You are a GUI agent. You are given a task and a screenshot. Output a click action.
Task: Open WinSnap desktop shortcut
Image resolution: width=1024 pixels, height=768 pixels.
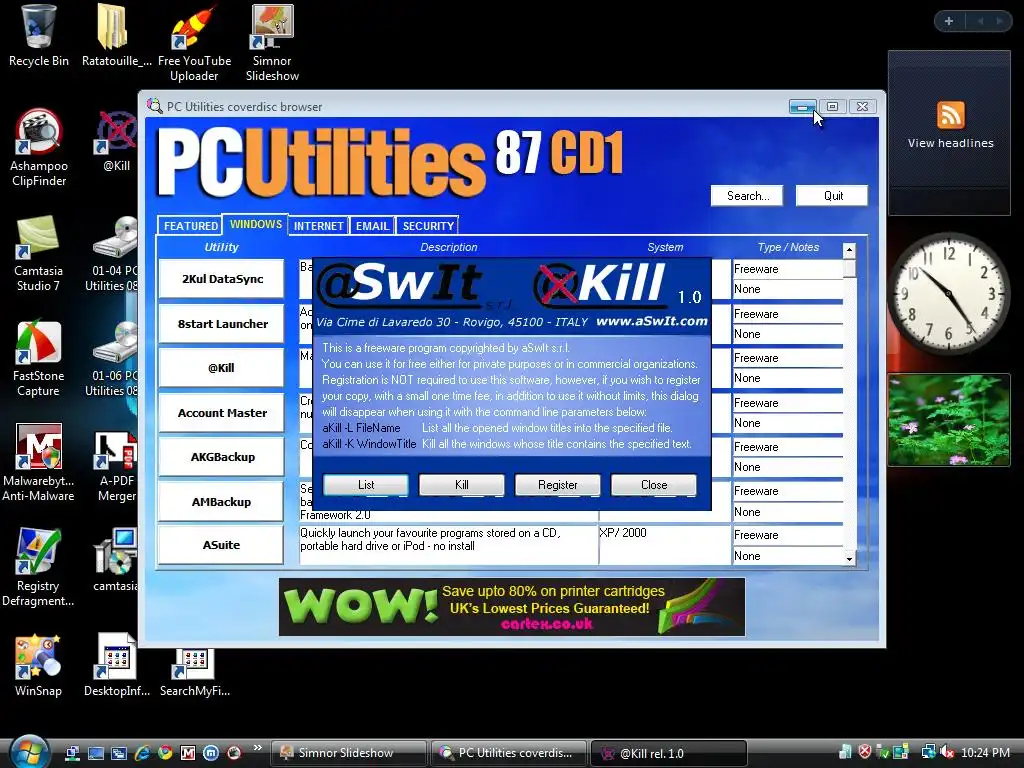coord(39,666)
